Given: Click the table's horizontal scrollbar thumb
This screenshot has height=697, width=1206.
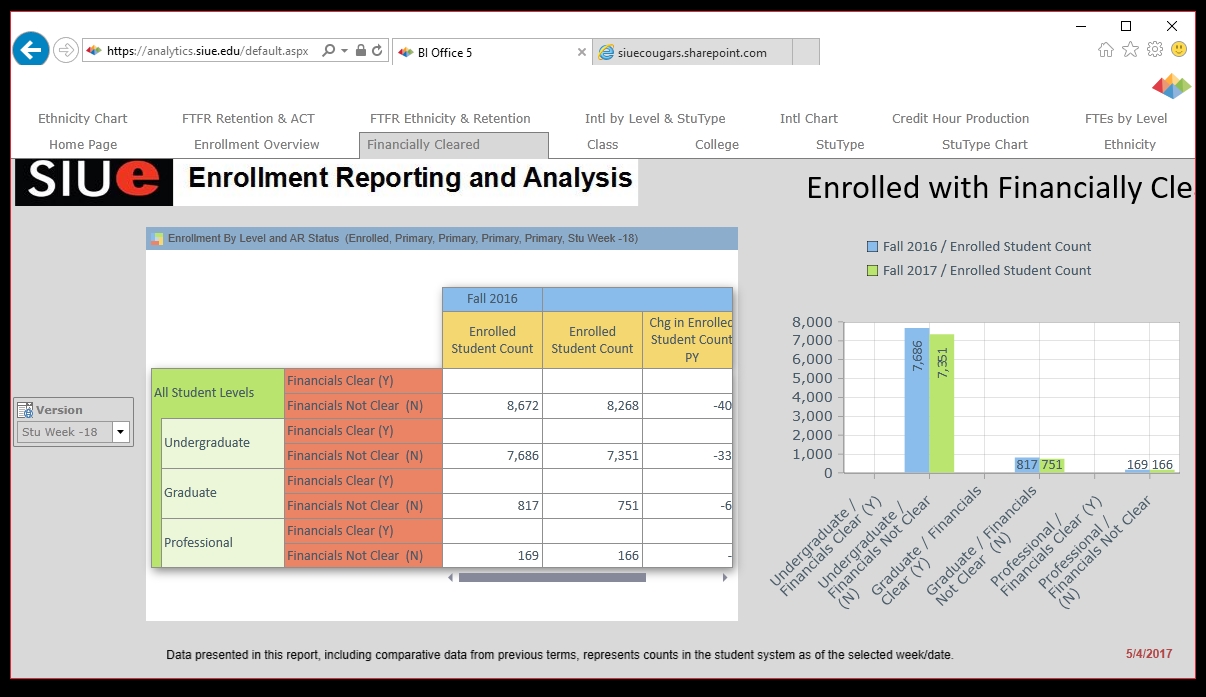Looking at the screenshot, I should point(552,577).
